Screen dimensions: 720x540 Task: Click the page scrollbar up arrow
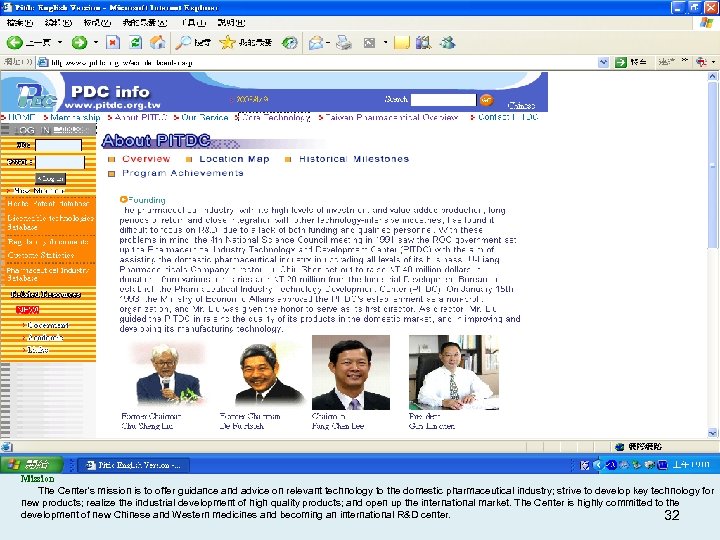tap(713, 77)
